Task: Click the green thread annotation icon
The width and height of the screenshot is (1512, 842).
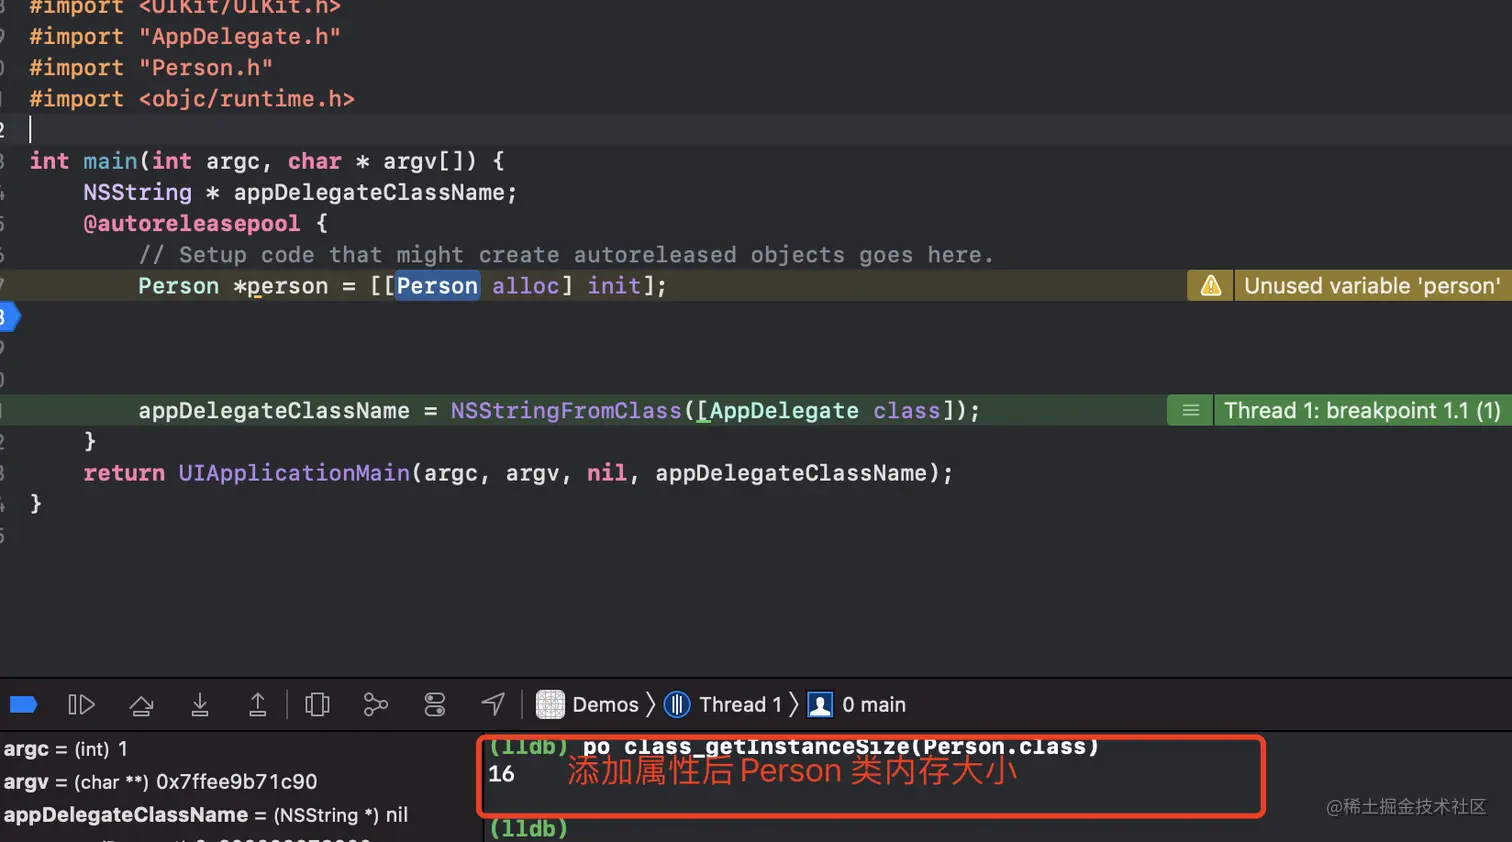Action: click(x=1190, y=411)
